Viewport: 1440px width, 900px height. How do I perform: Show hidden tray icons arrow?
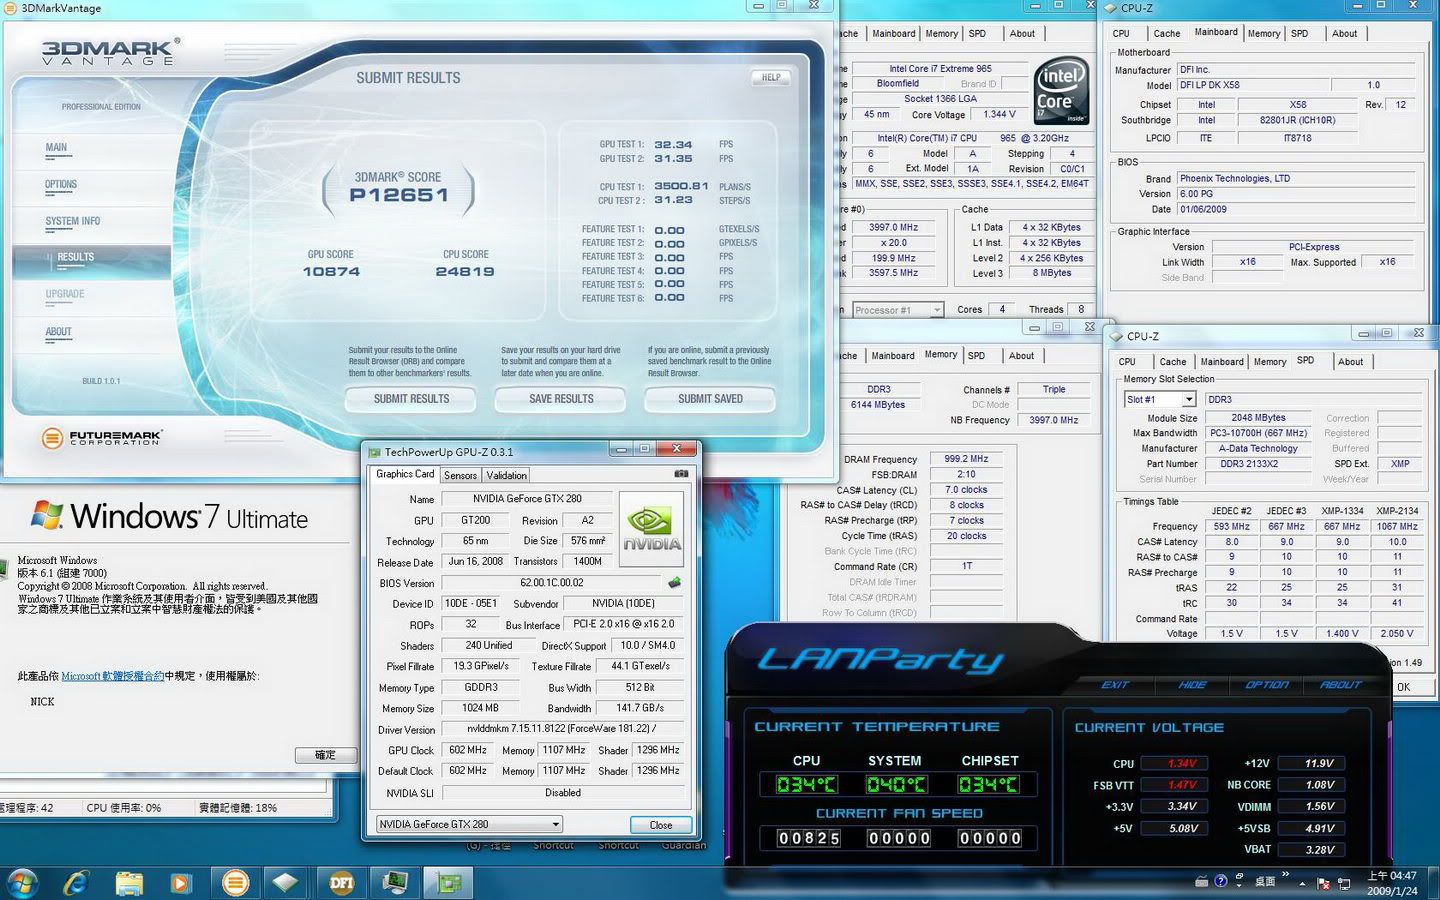pyautogui.click(x=1302, y=883)
